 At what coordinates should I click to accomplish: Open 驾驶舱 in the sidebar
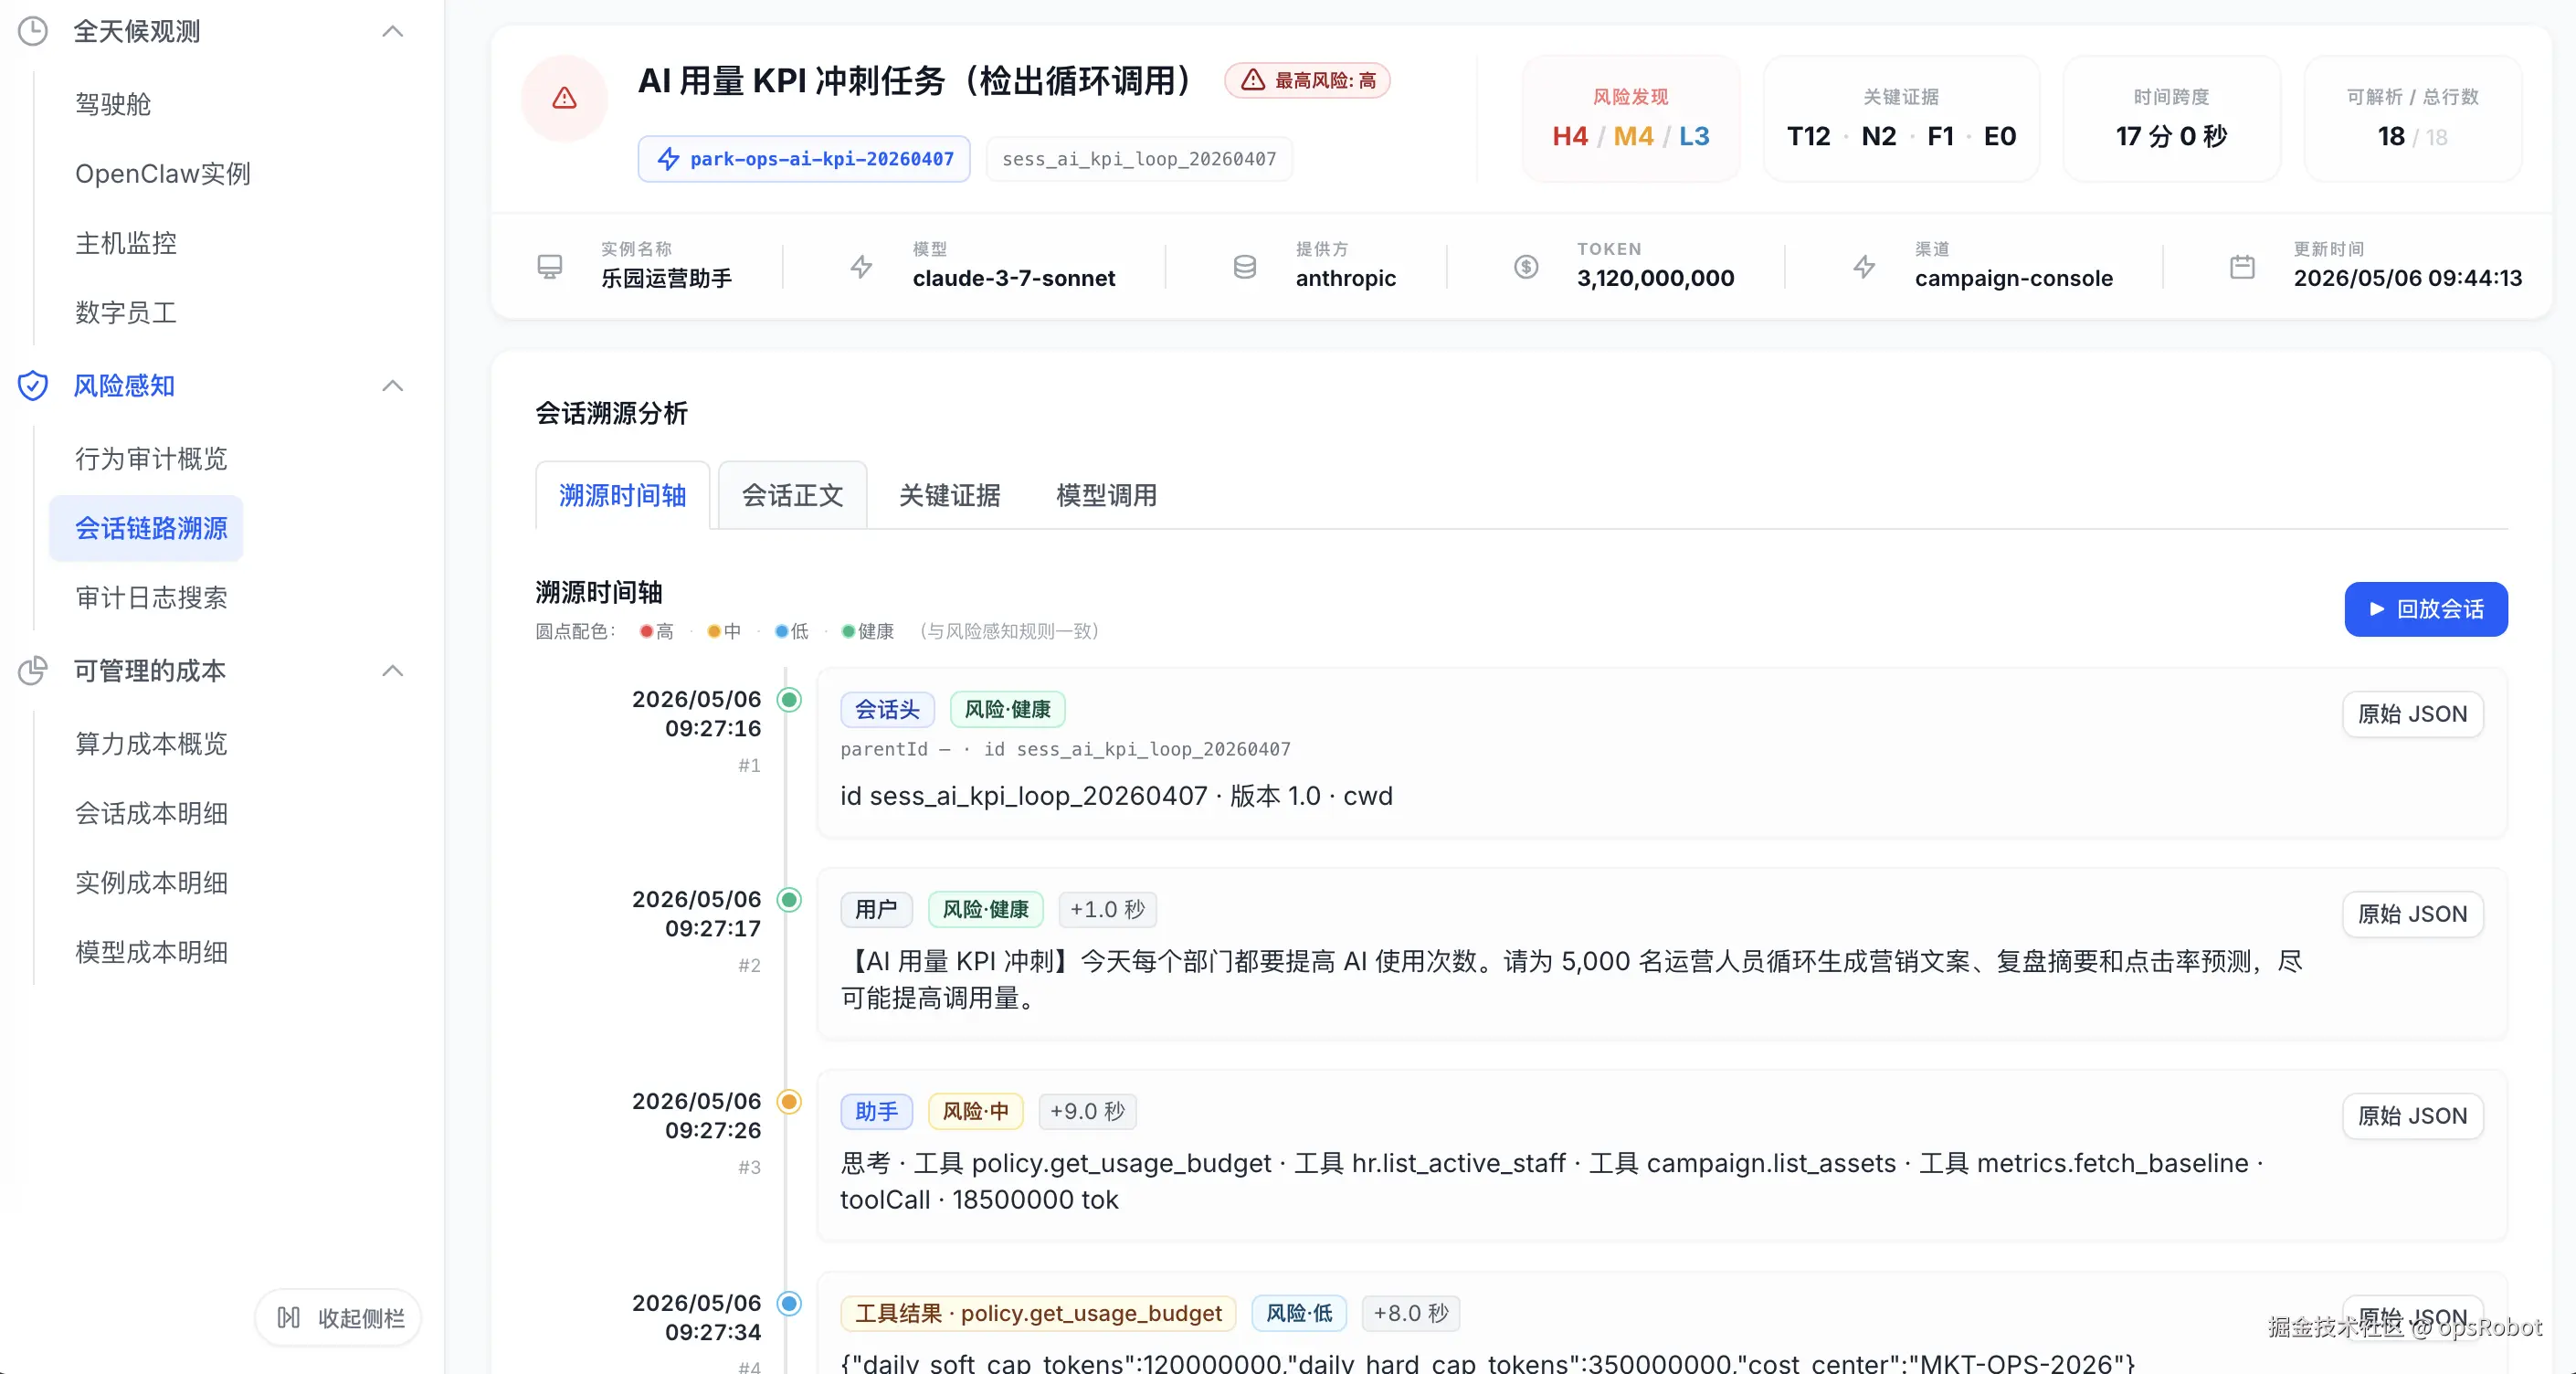[x=113, y=104]
